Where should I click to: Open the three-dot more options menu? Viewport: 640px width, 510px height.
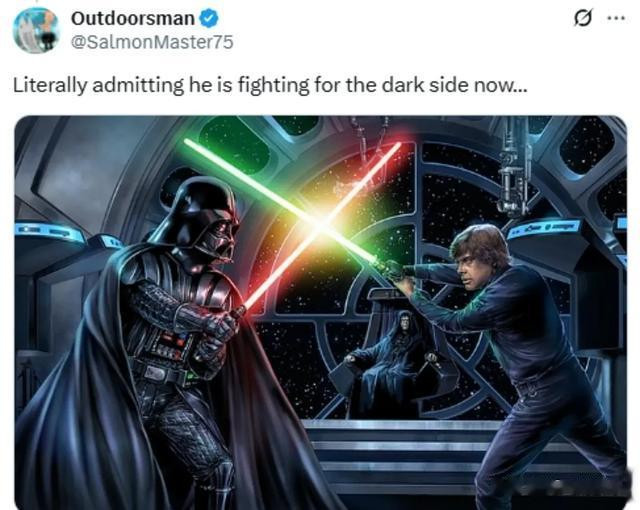pyautogui.click(x=616, y=18)
